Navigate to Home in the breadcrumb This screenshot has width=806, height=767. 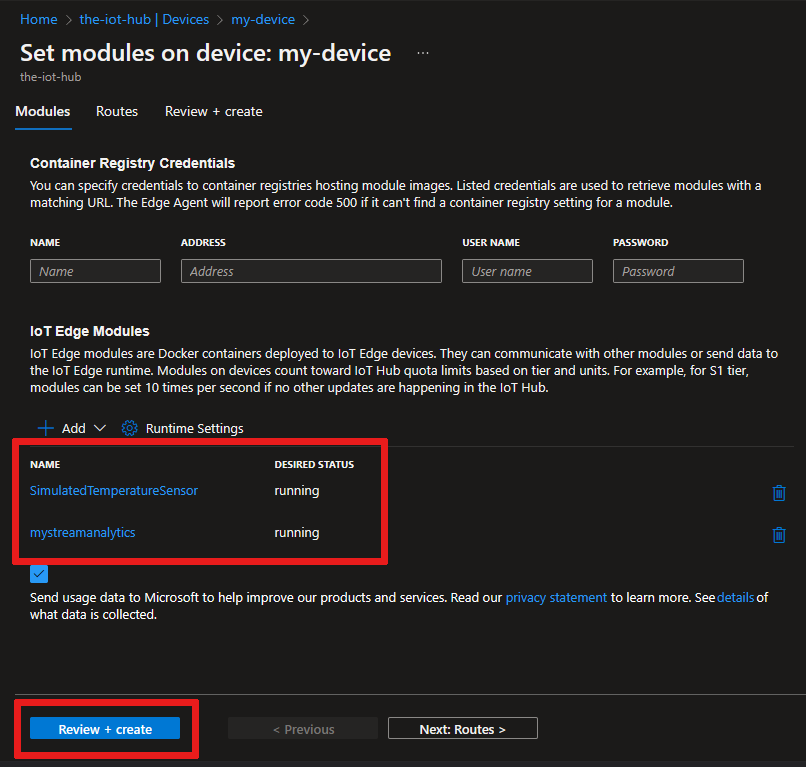(x=38, y=19)
